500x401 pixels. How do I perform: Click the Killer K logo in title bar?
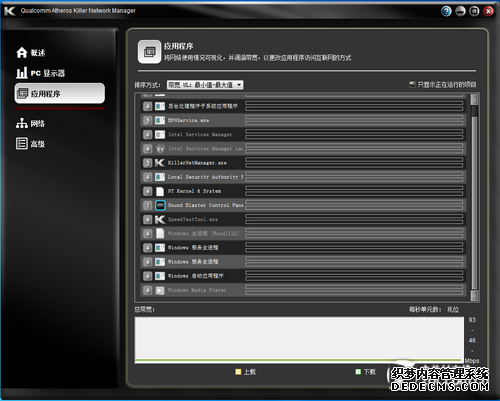pos(10,11)
